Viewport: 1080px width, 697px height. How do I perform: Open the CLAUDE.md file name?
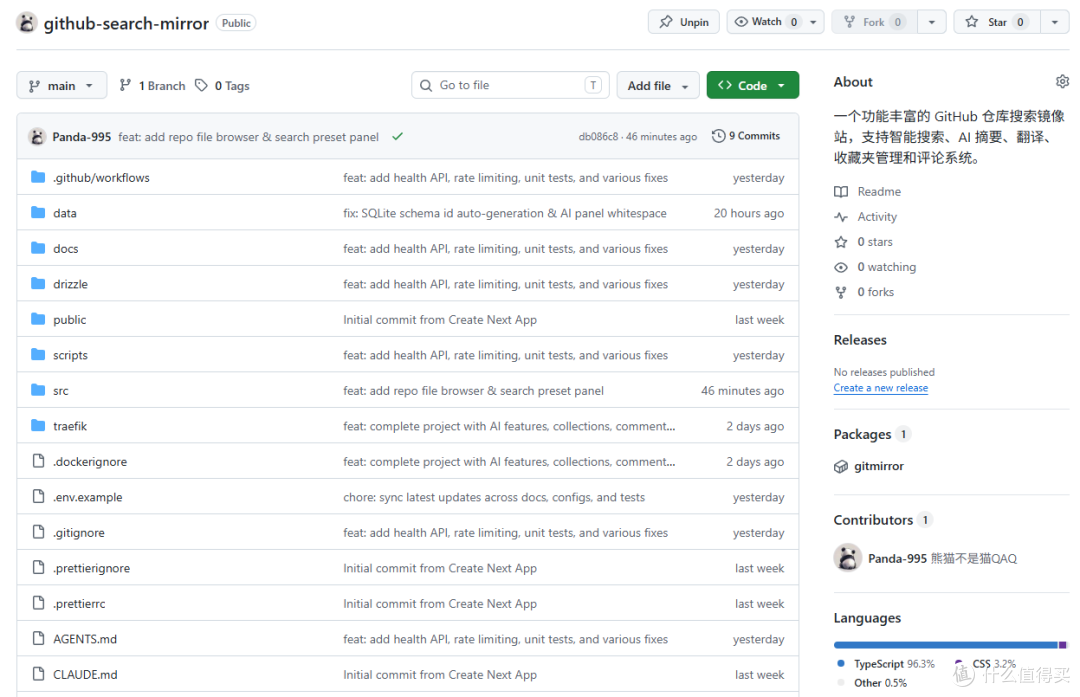(85, 674)
